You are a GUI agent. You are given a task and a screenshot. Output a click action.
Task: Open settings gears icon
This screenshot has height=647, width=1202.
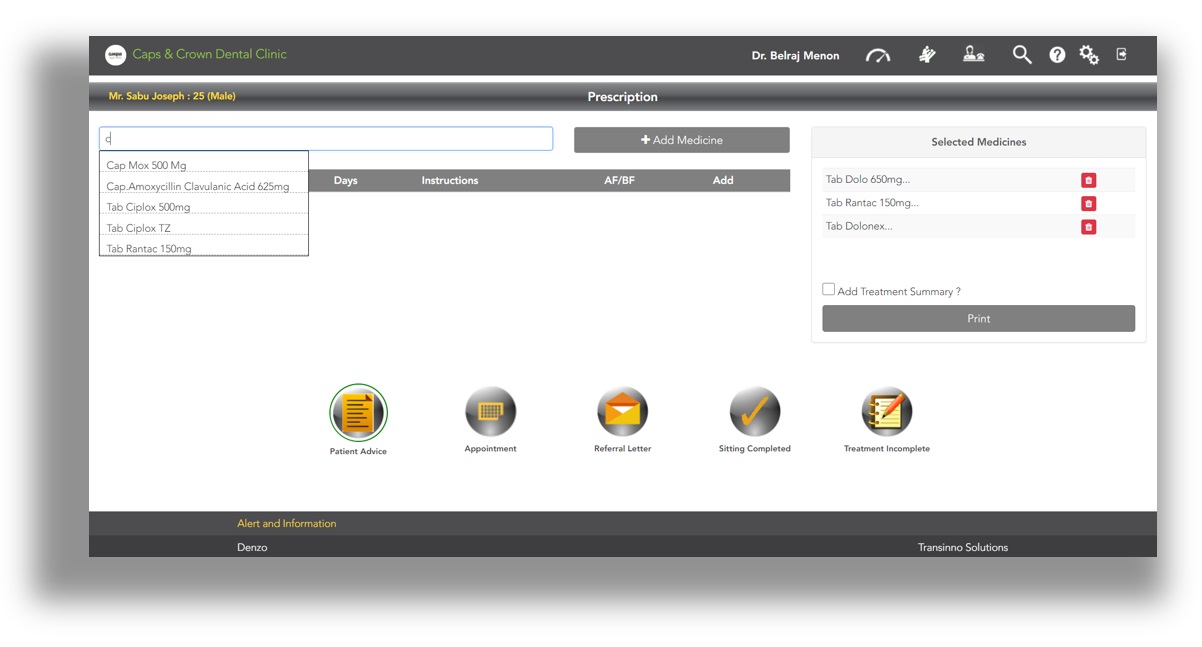pyautogui.click(x=1089, y=55)
